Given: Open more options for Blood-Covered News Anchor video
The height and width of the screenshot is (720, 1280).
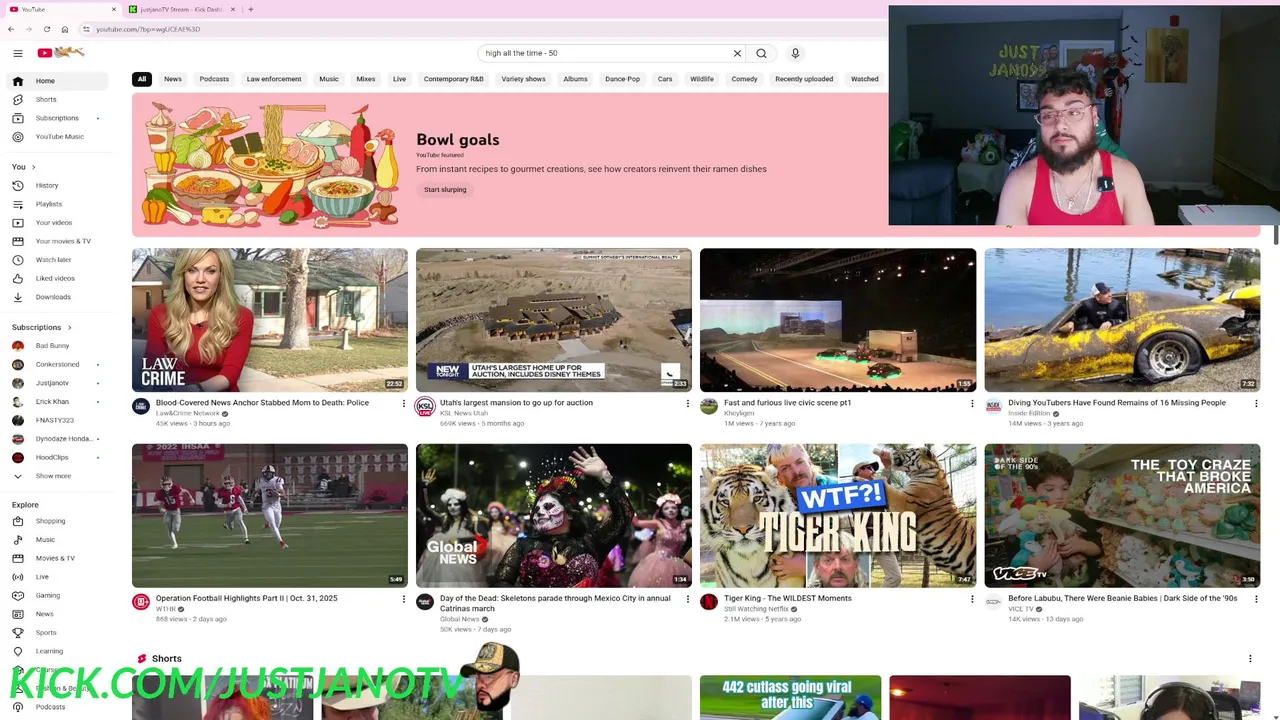Looking at the screenshot, I should [x=403, y=404].
